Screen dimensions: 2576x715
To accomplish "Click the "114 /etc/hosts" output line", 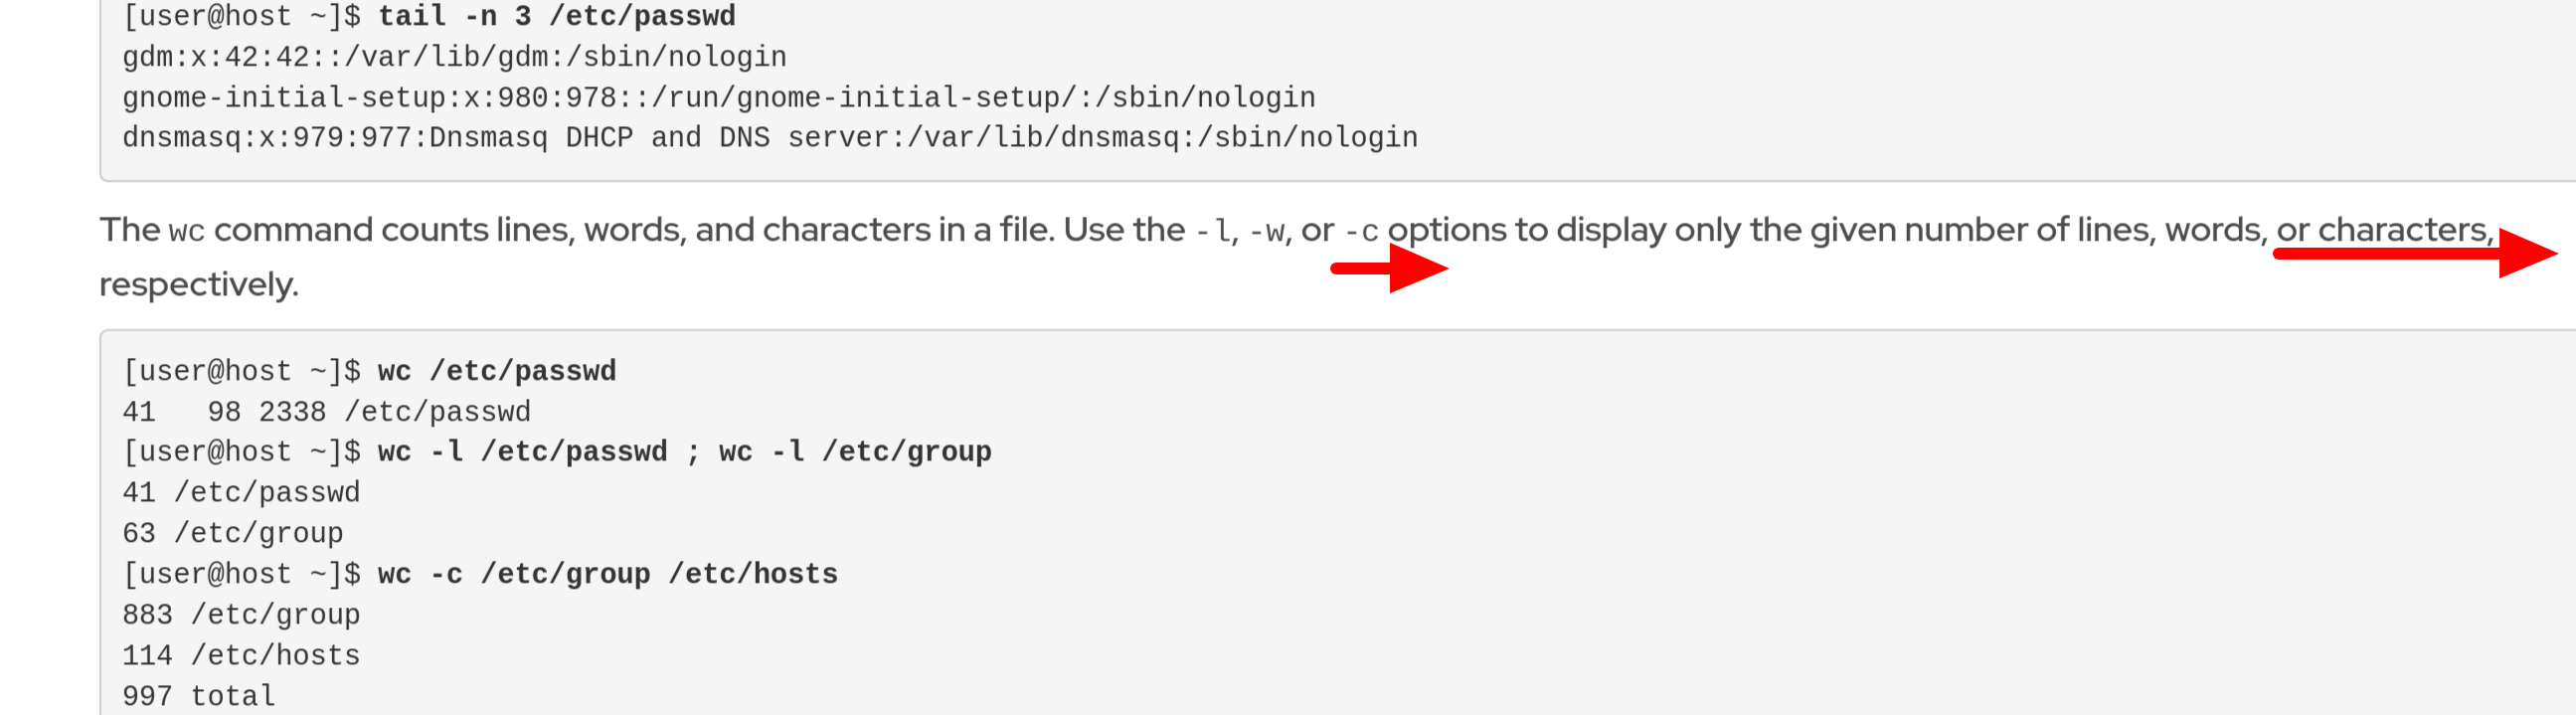I will (x=241, y=656).
